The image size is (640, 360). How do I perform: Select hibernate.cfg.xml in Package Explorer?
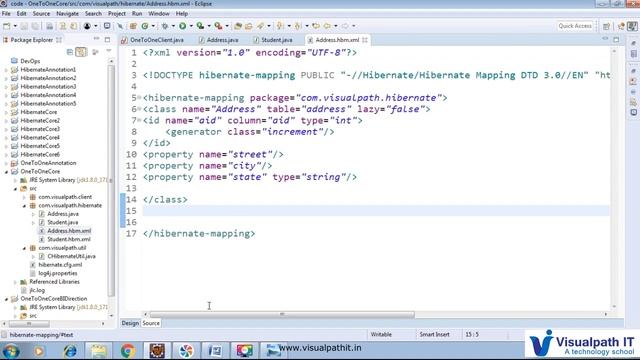pos(60,265)
